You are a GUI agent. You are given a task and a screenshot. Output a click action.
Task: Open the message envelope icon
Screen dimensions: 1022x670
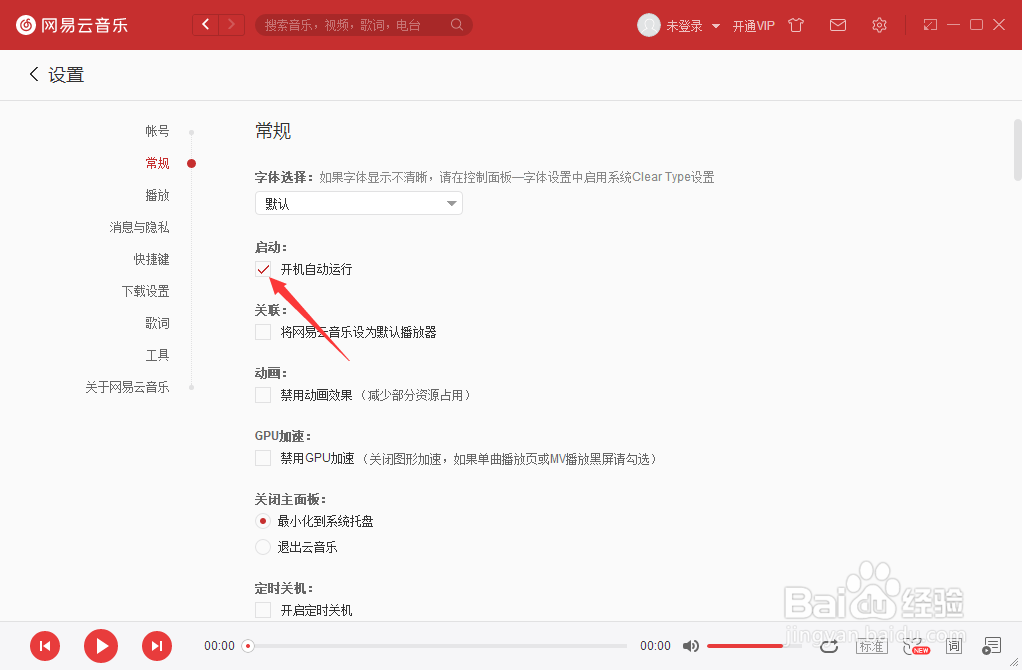point(838,24)
